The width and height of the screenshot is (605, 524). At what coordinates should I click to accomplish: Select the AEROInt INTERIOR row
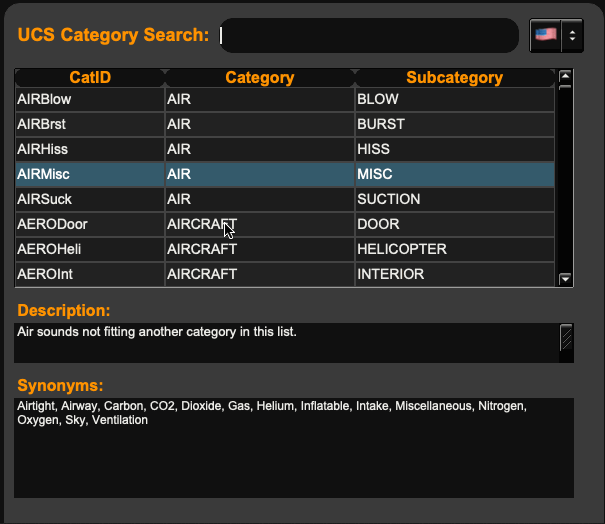click(x=89, y=274)
